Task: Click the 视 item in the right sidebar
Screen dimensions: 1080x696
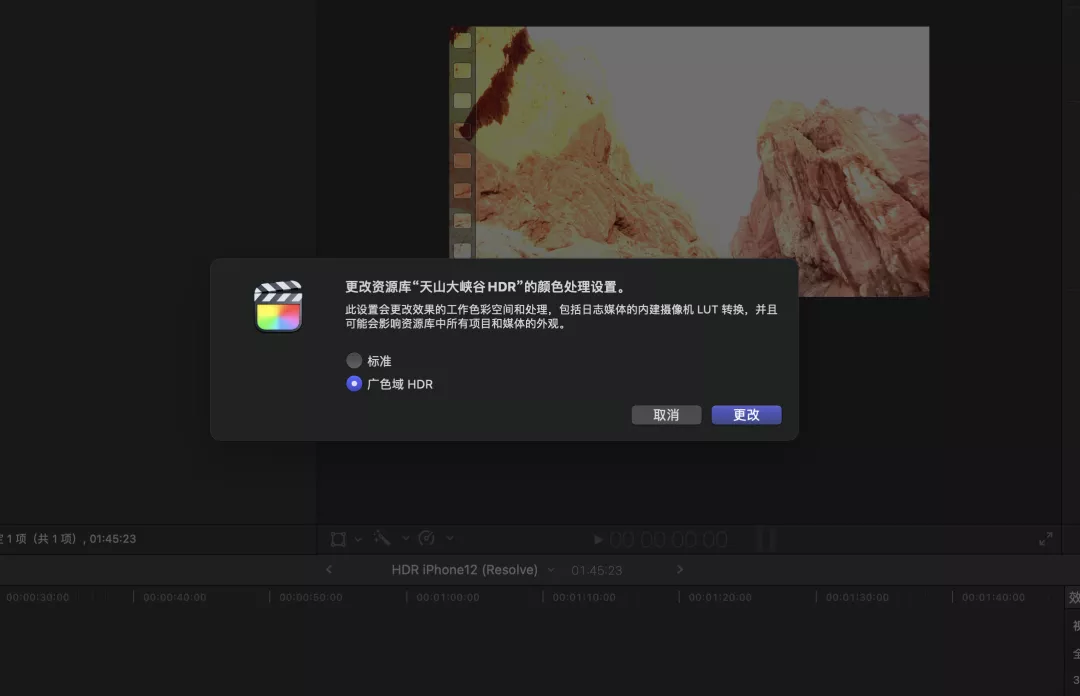Action: pos(1072,622)
